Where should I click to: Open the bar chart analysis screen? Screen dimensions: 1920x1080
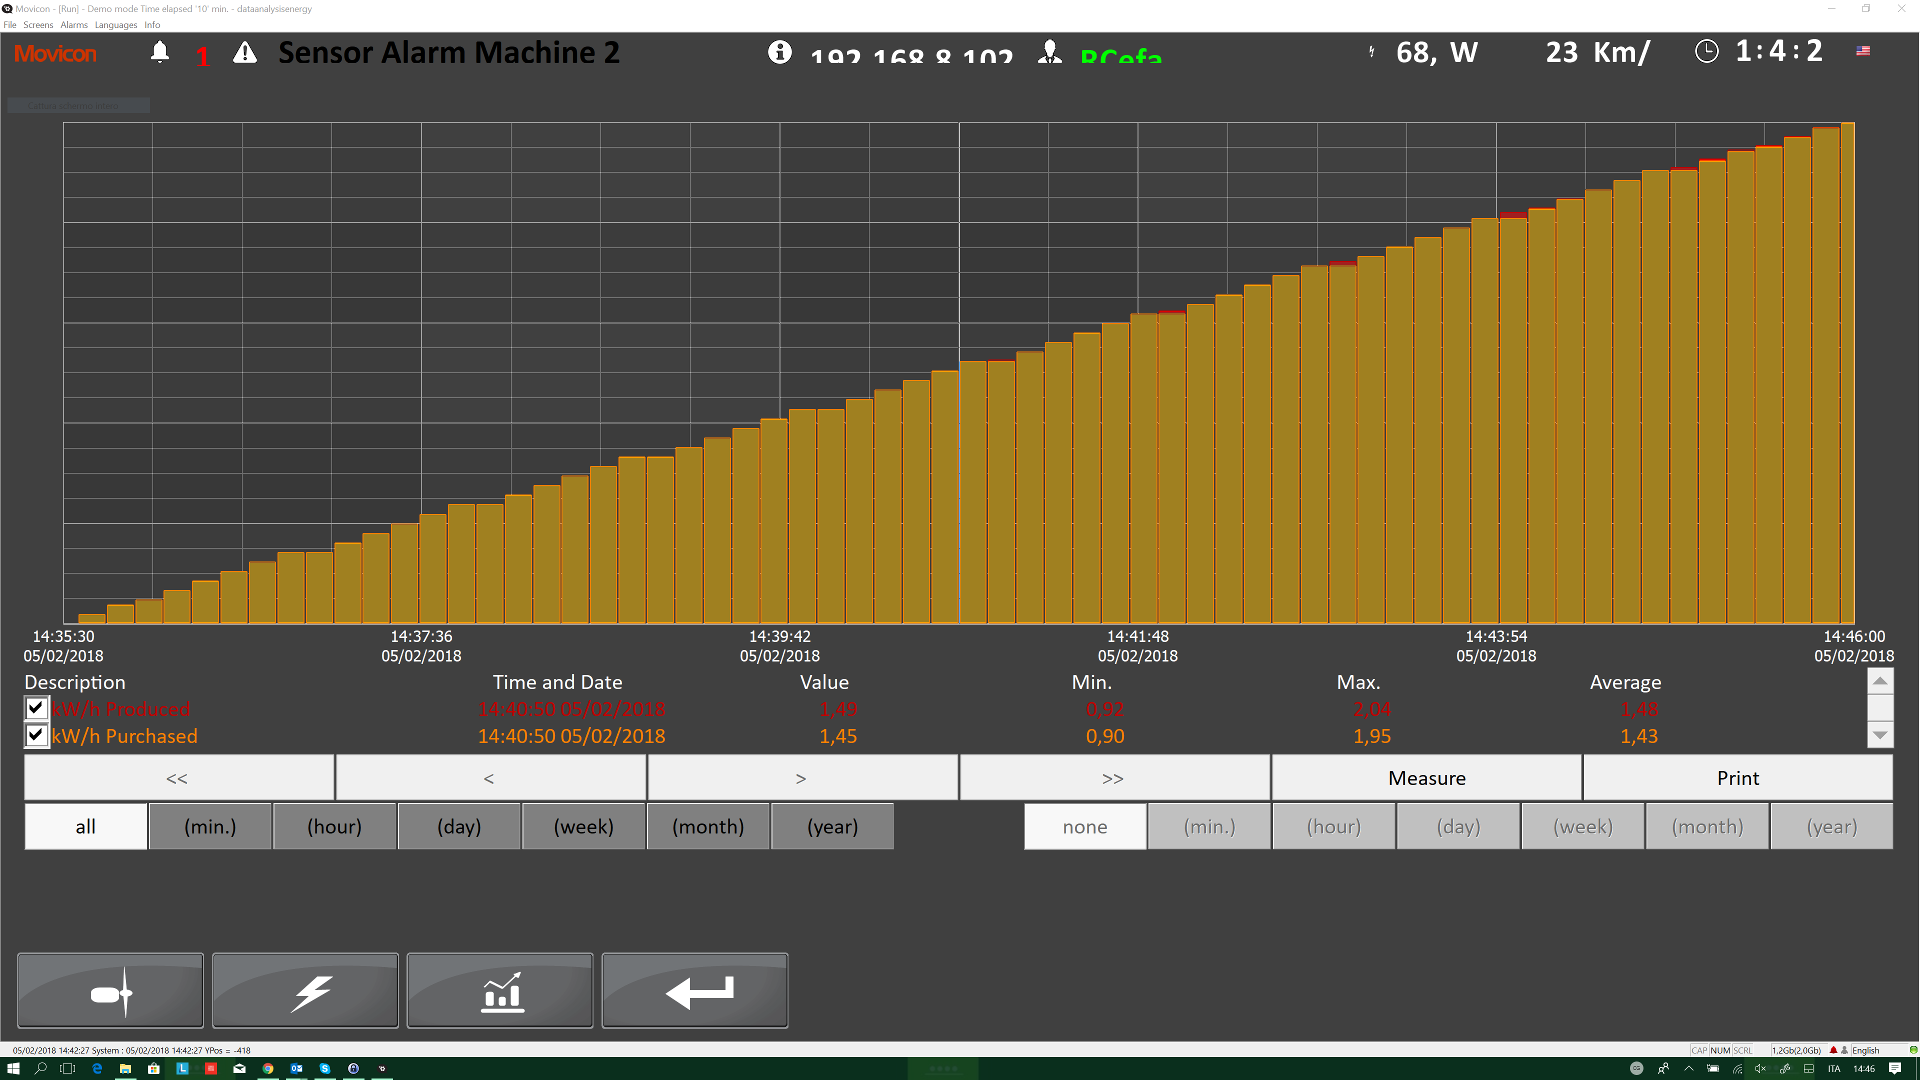(x=500, y=991)
